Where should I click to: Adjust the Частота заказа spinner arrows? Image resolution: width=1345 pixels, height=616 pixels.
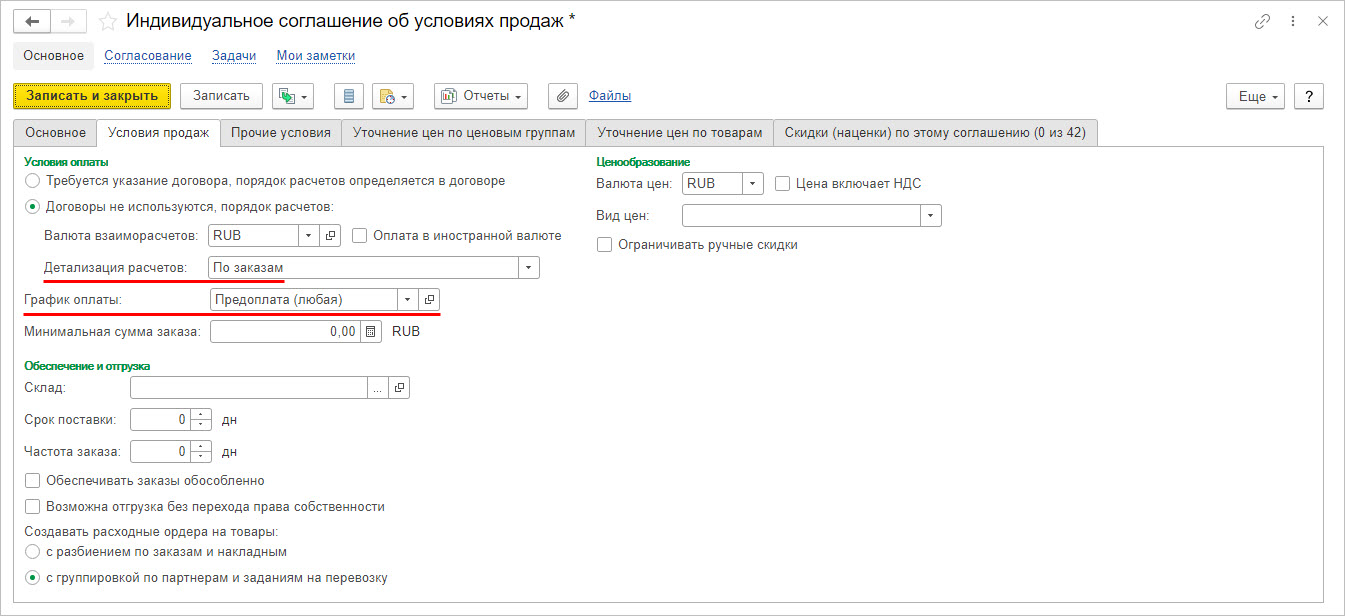pyautogui.click(x=201, y=452)
